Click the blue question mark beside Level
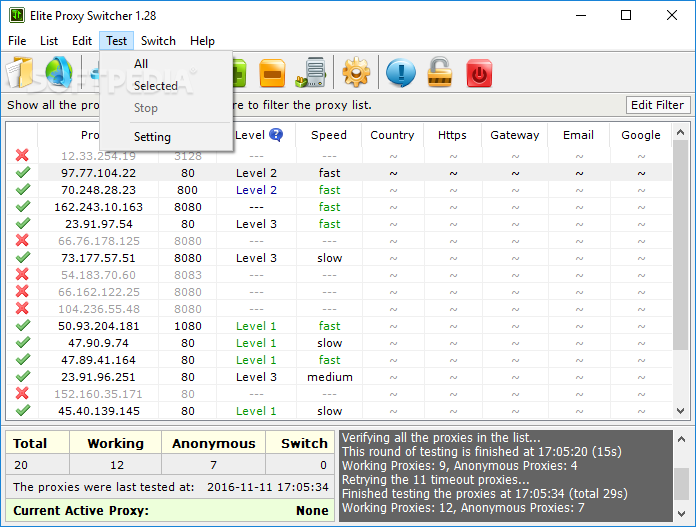The image size is (696, 527). pos(276,135)
